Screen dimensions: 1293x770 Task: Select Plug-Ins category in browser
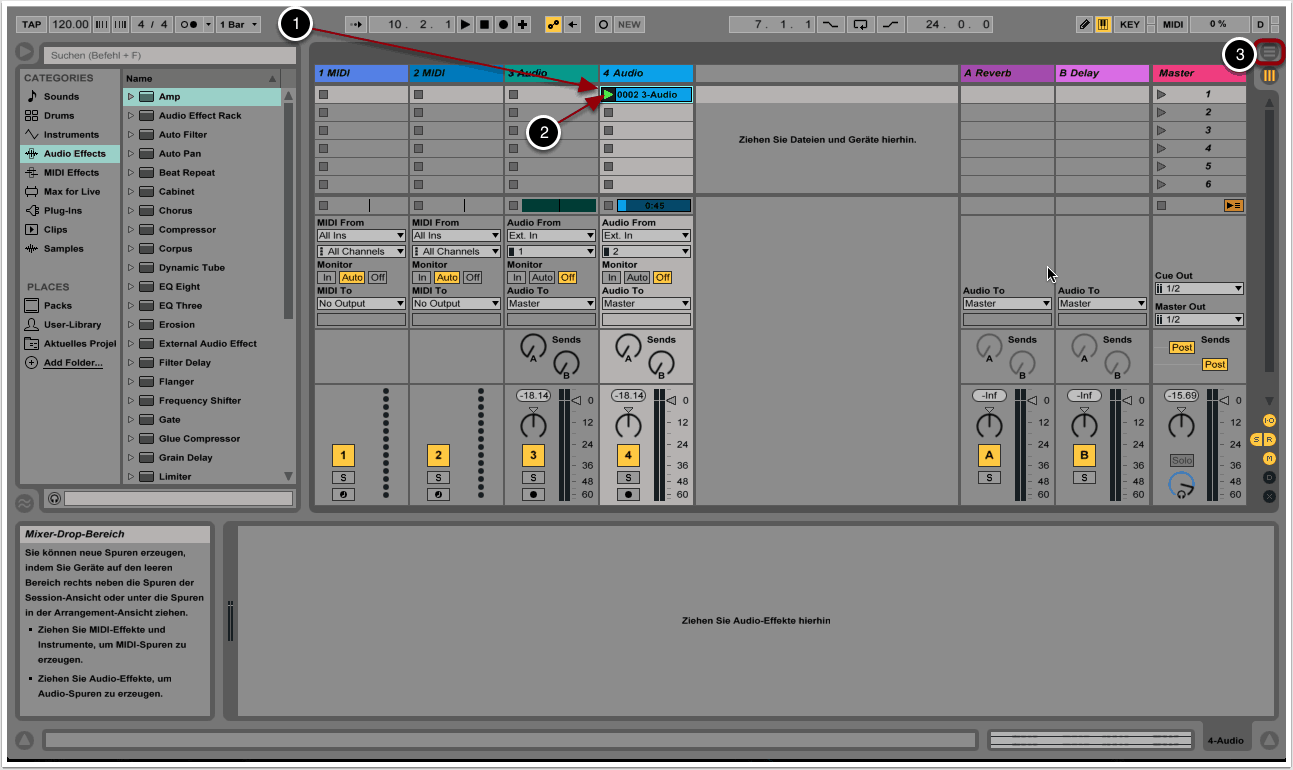coord(62,211)
